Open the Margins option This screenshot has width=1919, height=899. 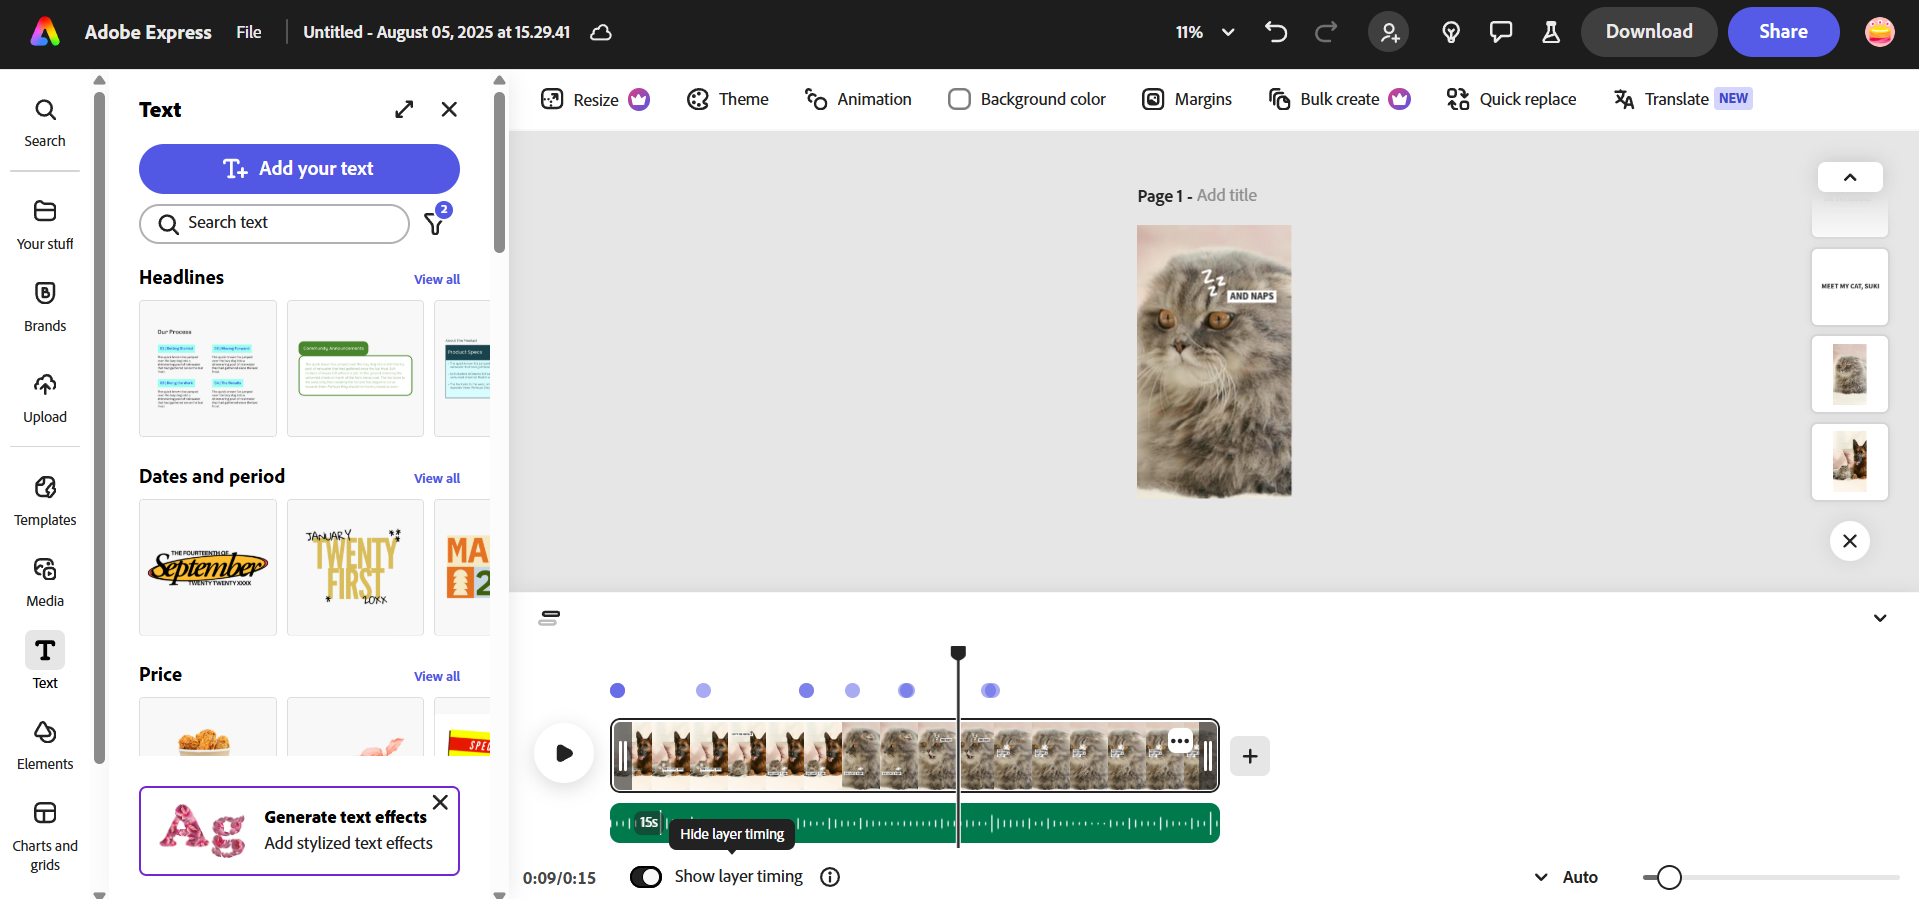[1187, 99]
